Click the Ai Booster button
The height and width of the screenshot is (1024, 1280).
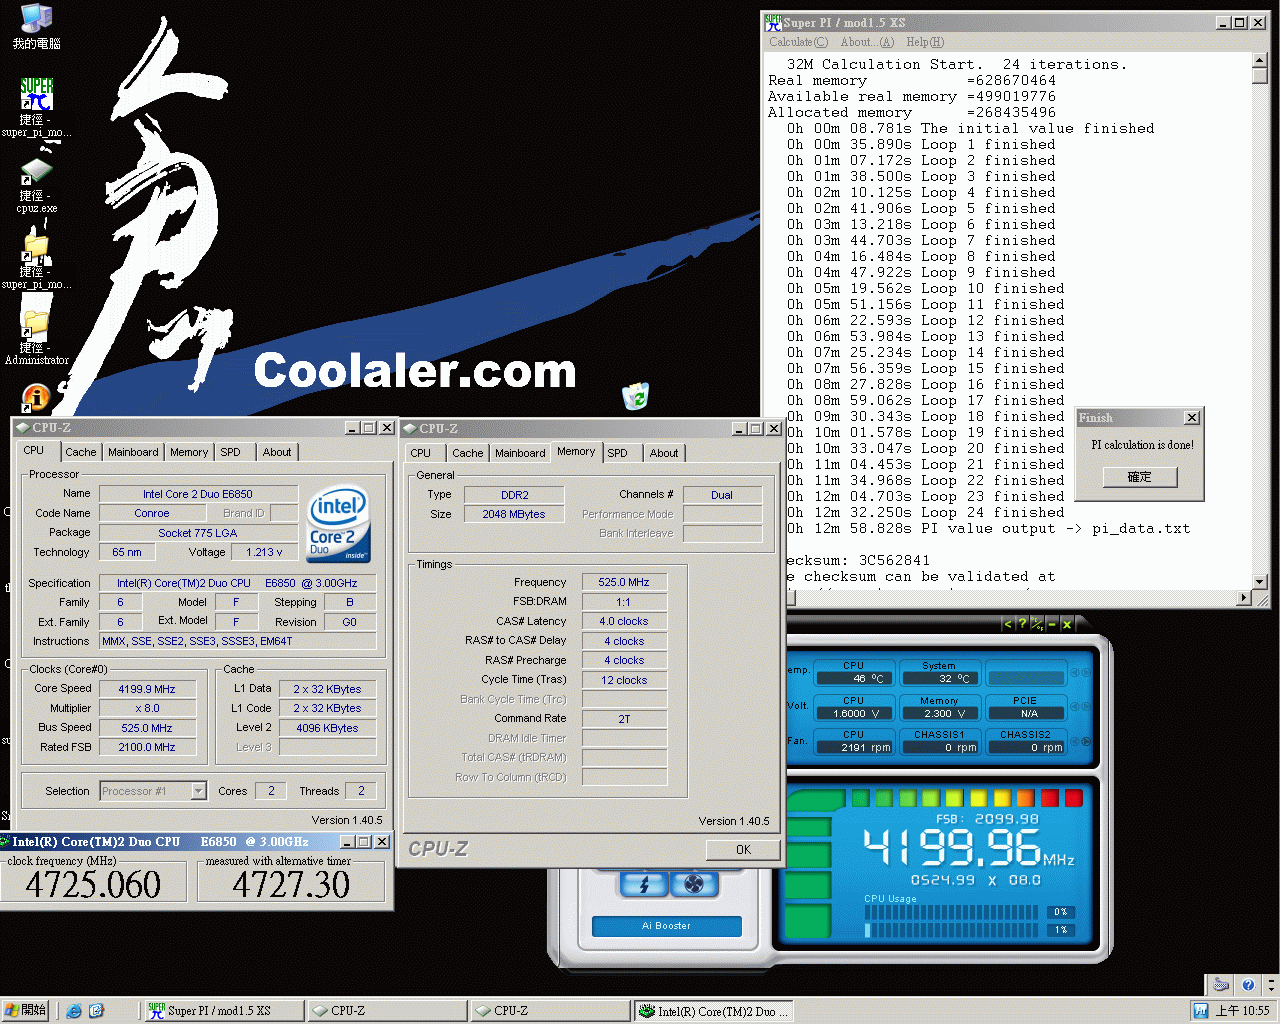point(666,926)
